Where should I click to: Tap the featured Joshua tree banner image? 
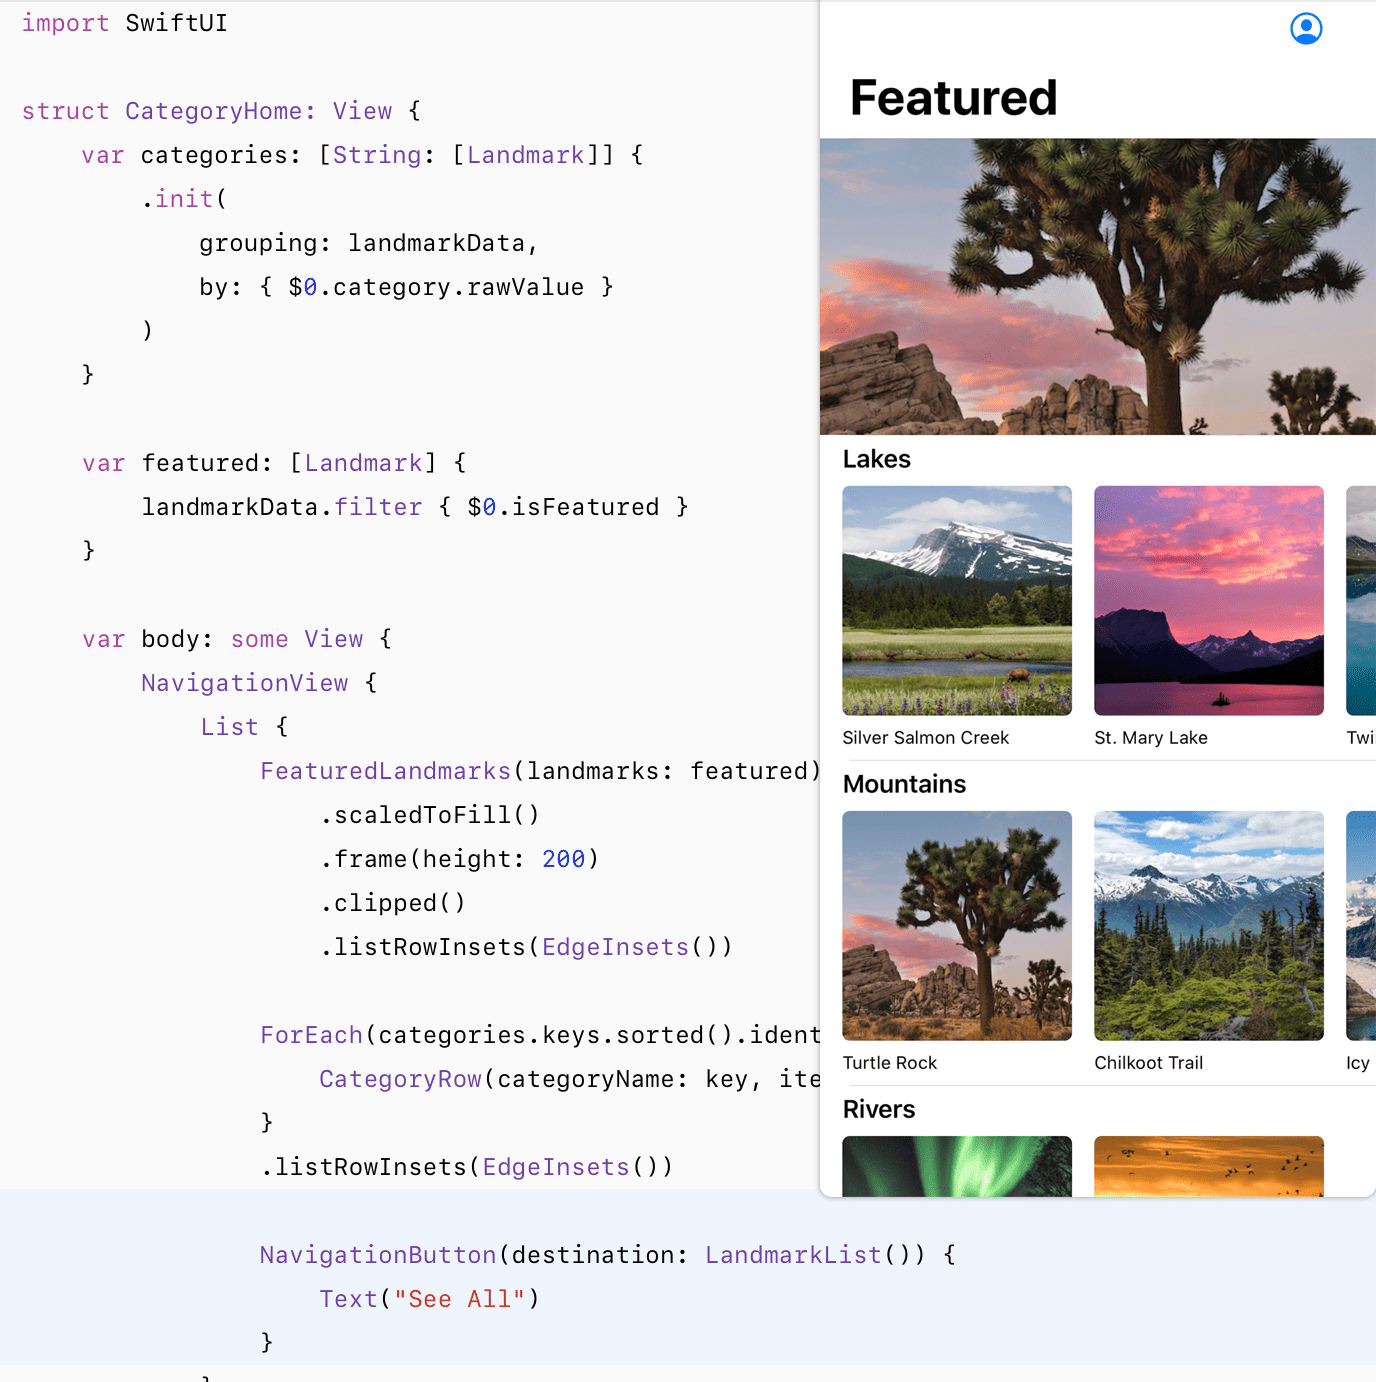[x=1097, y=287]
